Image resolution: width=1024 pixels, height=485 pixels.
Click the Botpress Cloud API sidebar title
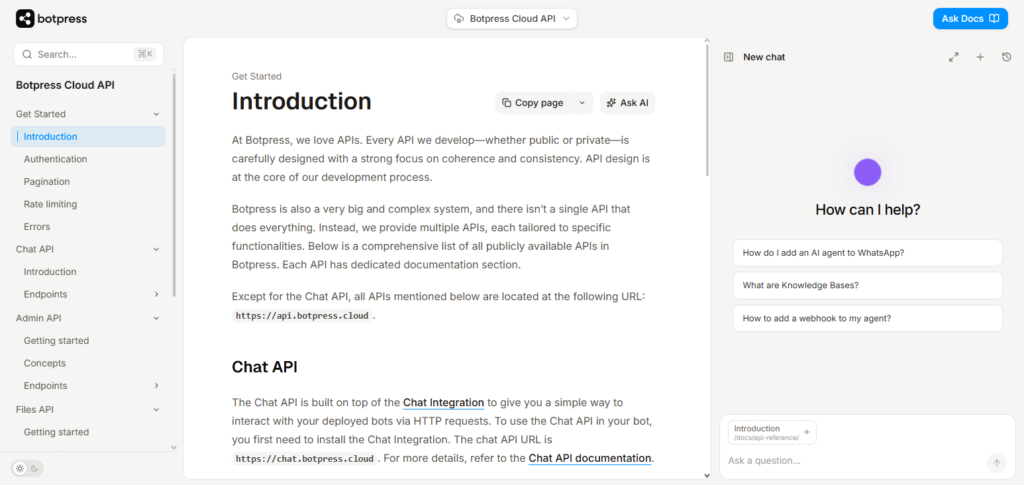65,85
